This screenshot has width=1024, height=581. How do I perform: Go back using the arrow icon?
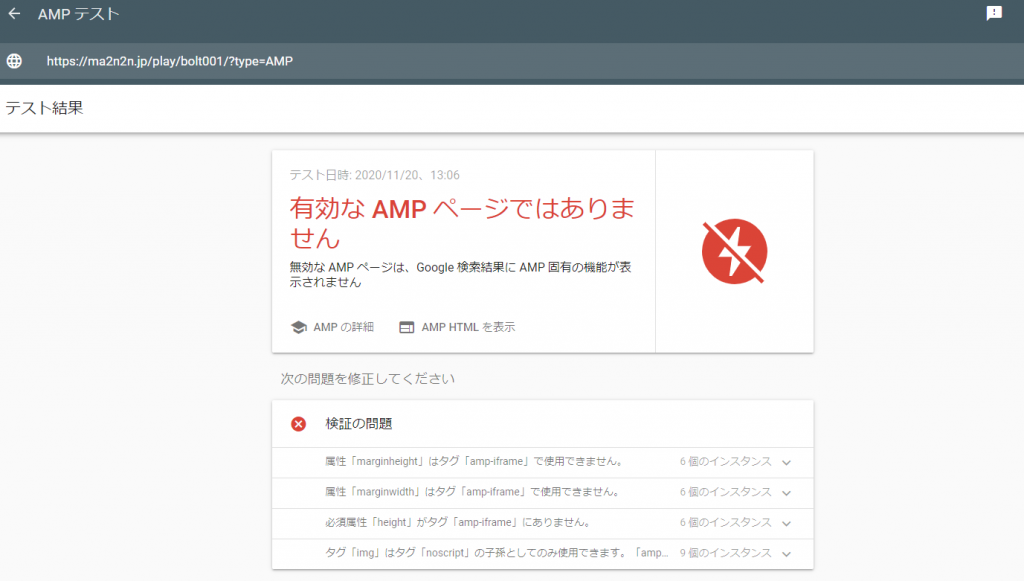14,14
